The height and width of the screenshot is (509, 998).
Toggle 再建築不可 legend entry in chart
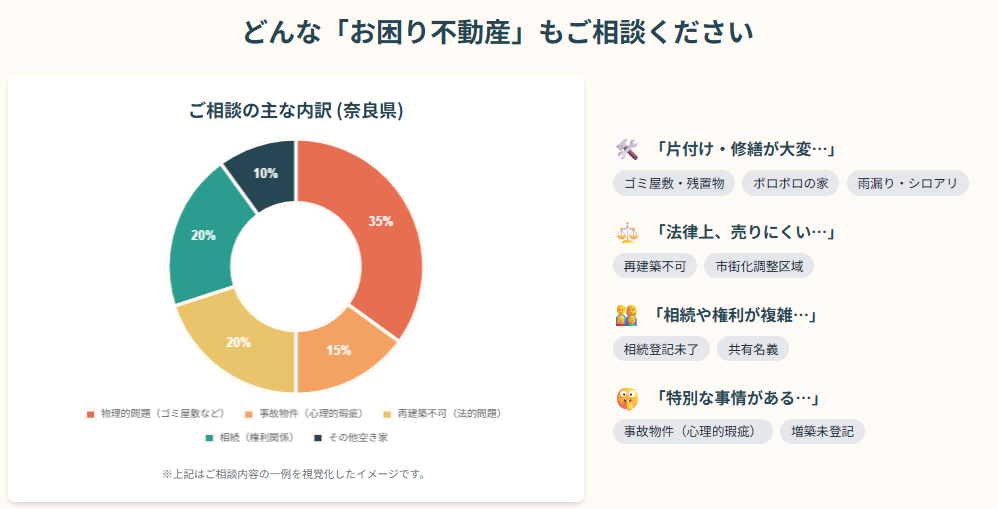(441, 413)
